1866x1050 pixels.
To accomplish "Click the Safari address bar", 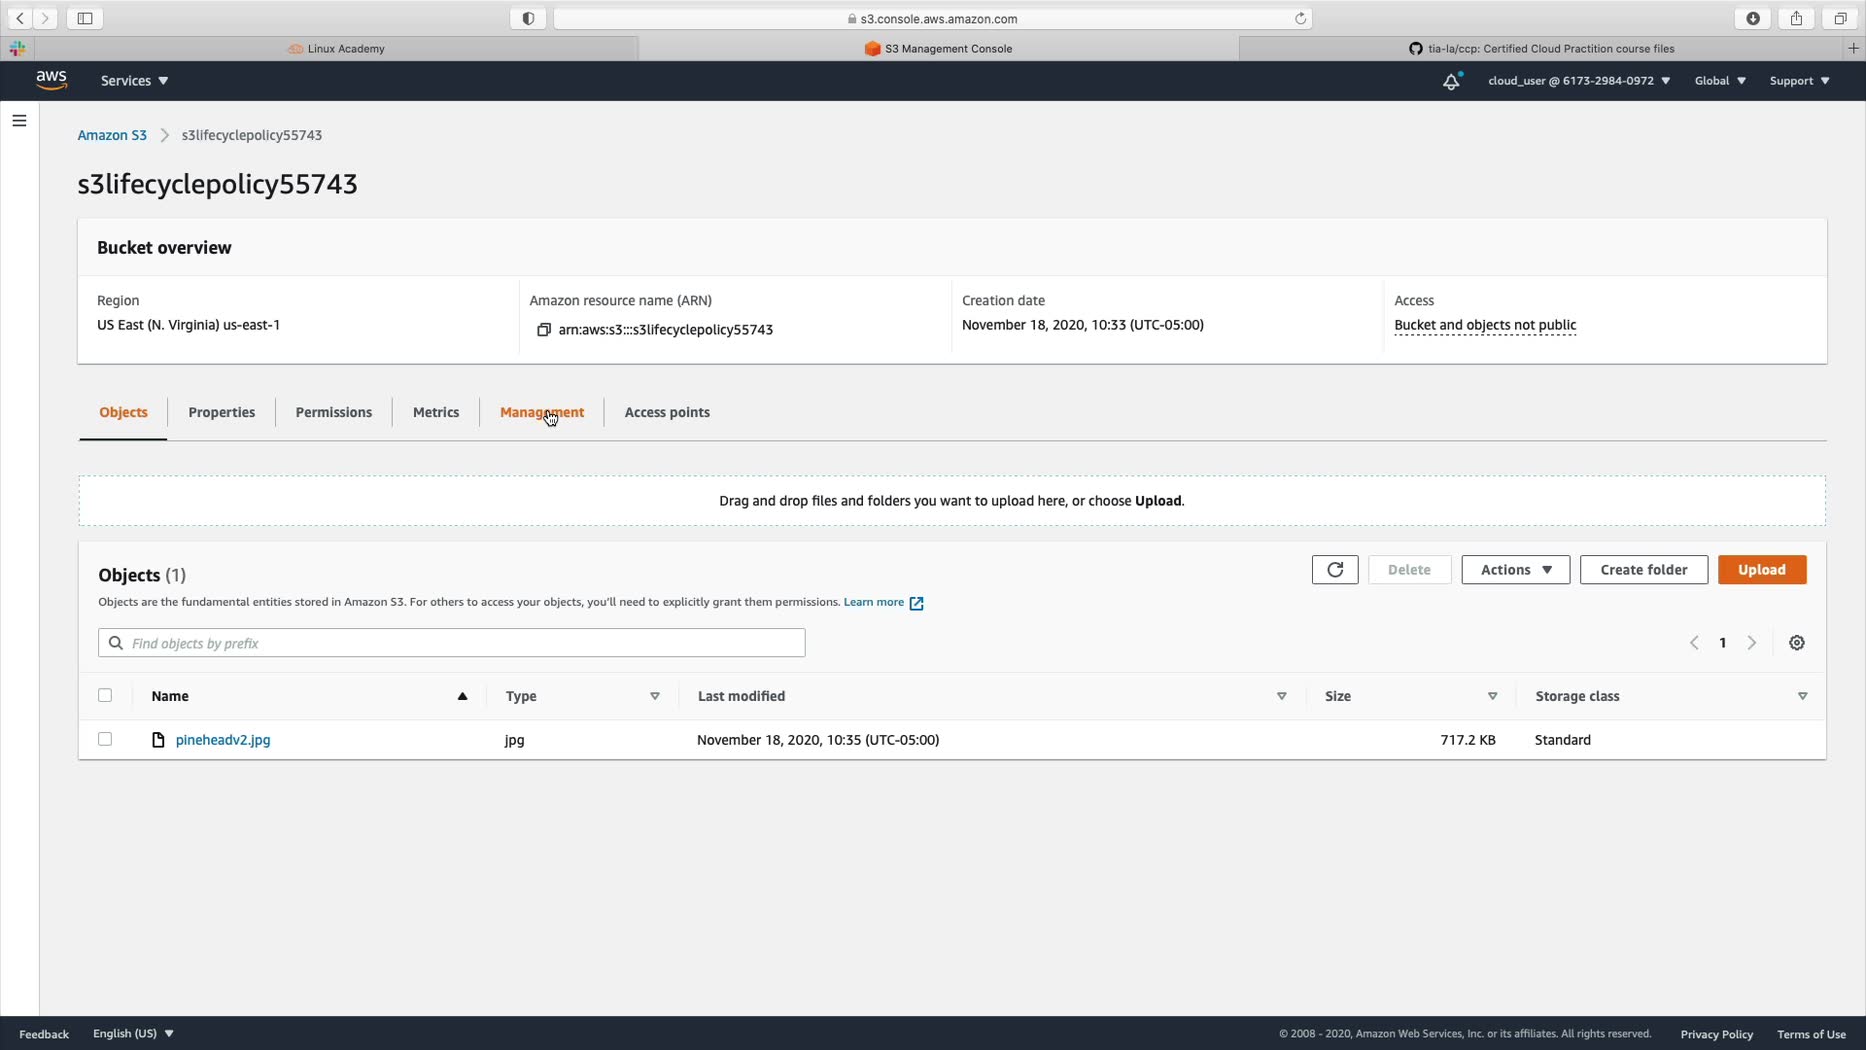I will [932, 18].
